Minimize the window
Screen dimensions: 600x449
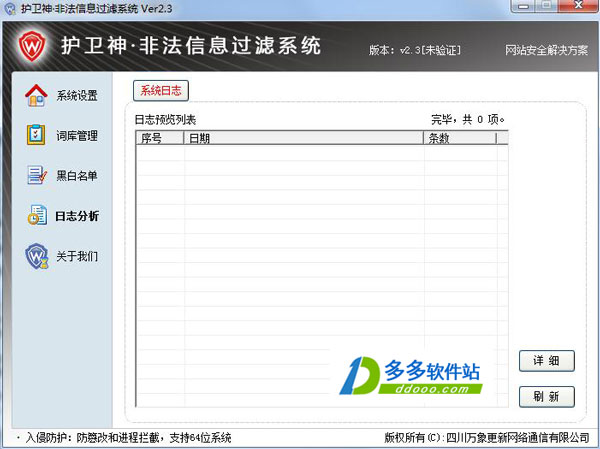click(x=524, y=6)
